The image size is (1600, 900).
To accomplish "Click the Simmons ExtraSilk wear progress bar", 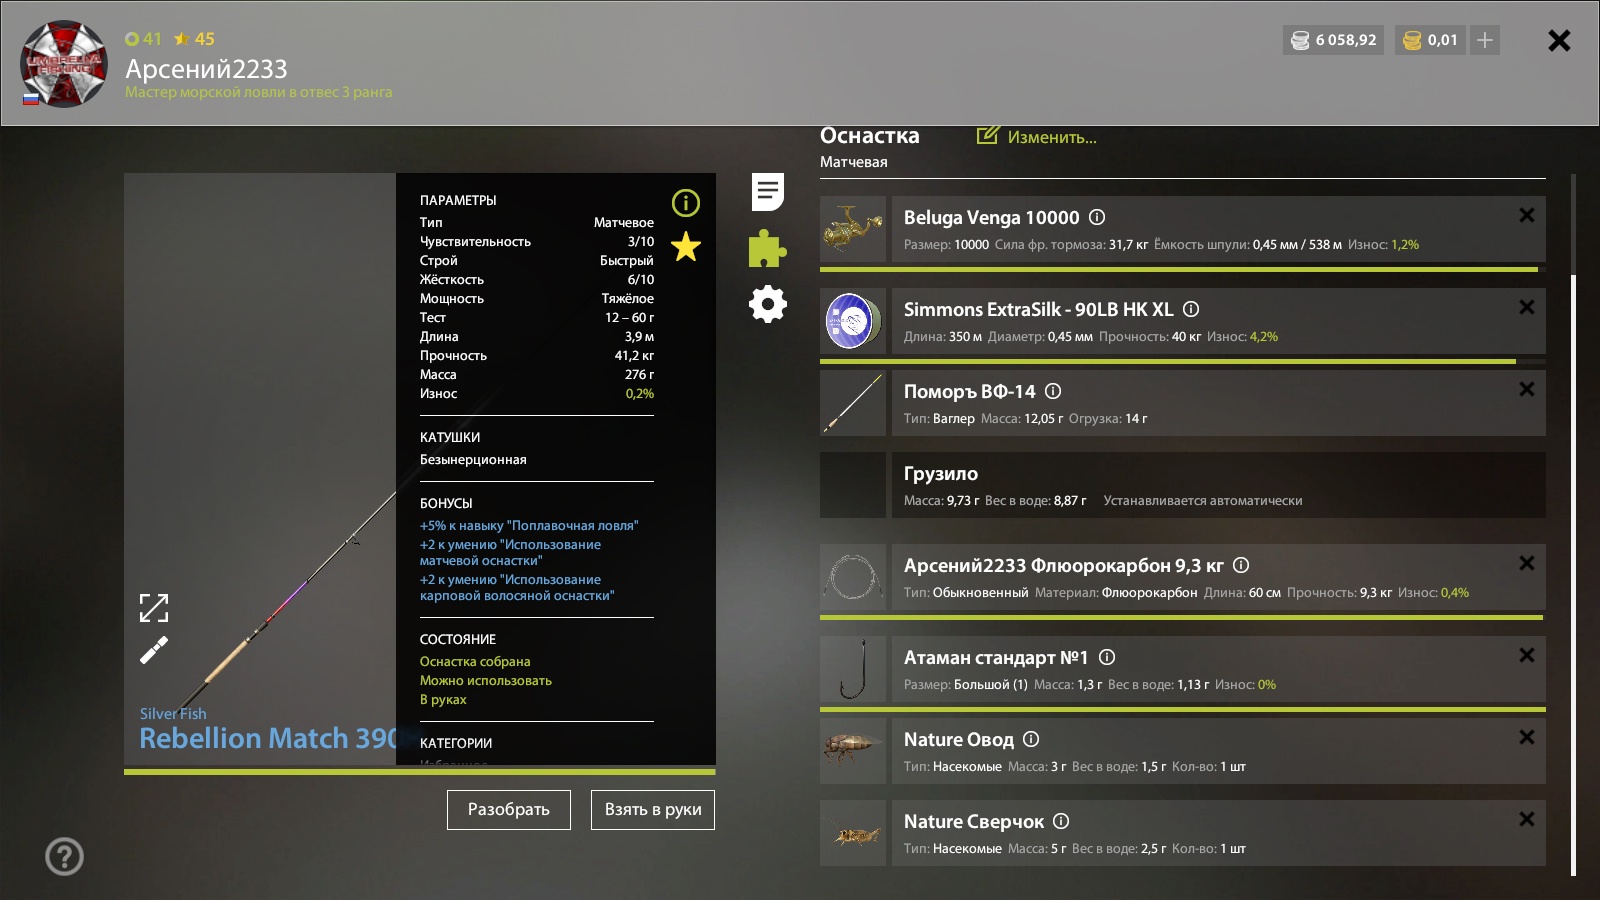I will [x=1183, y=361].
